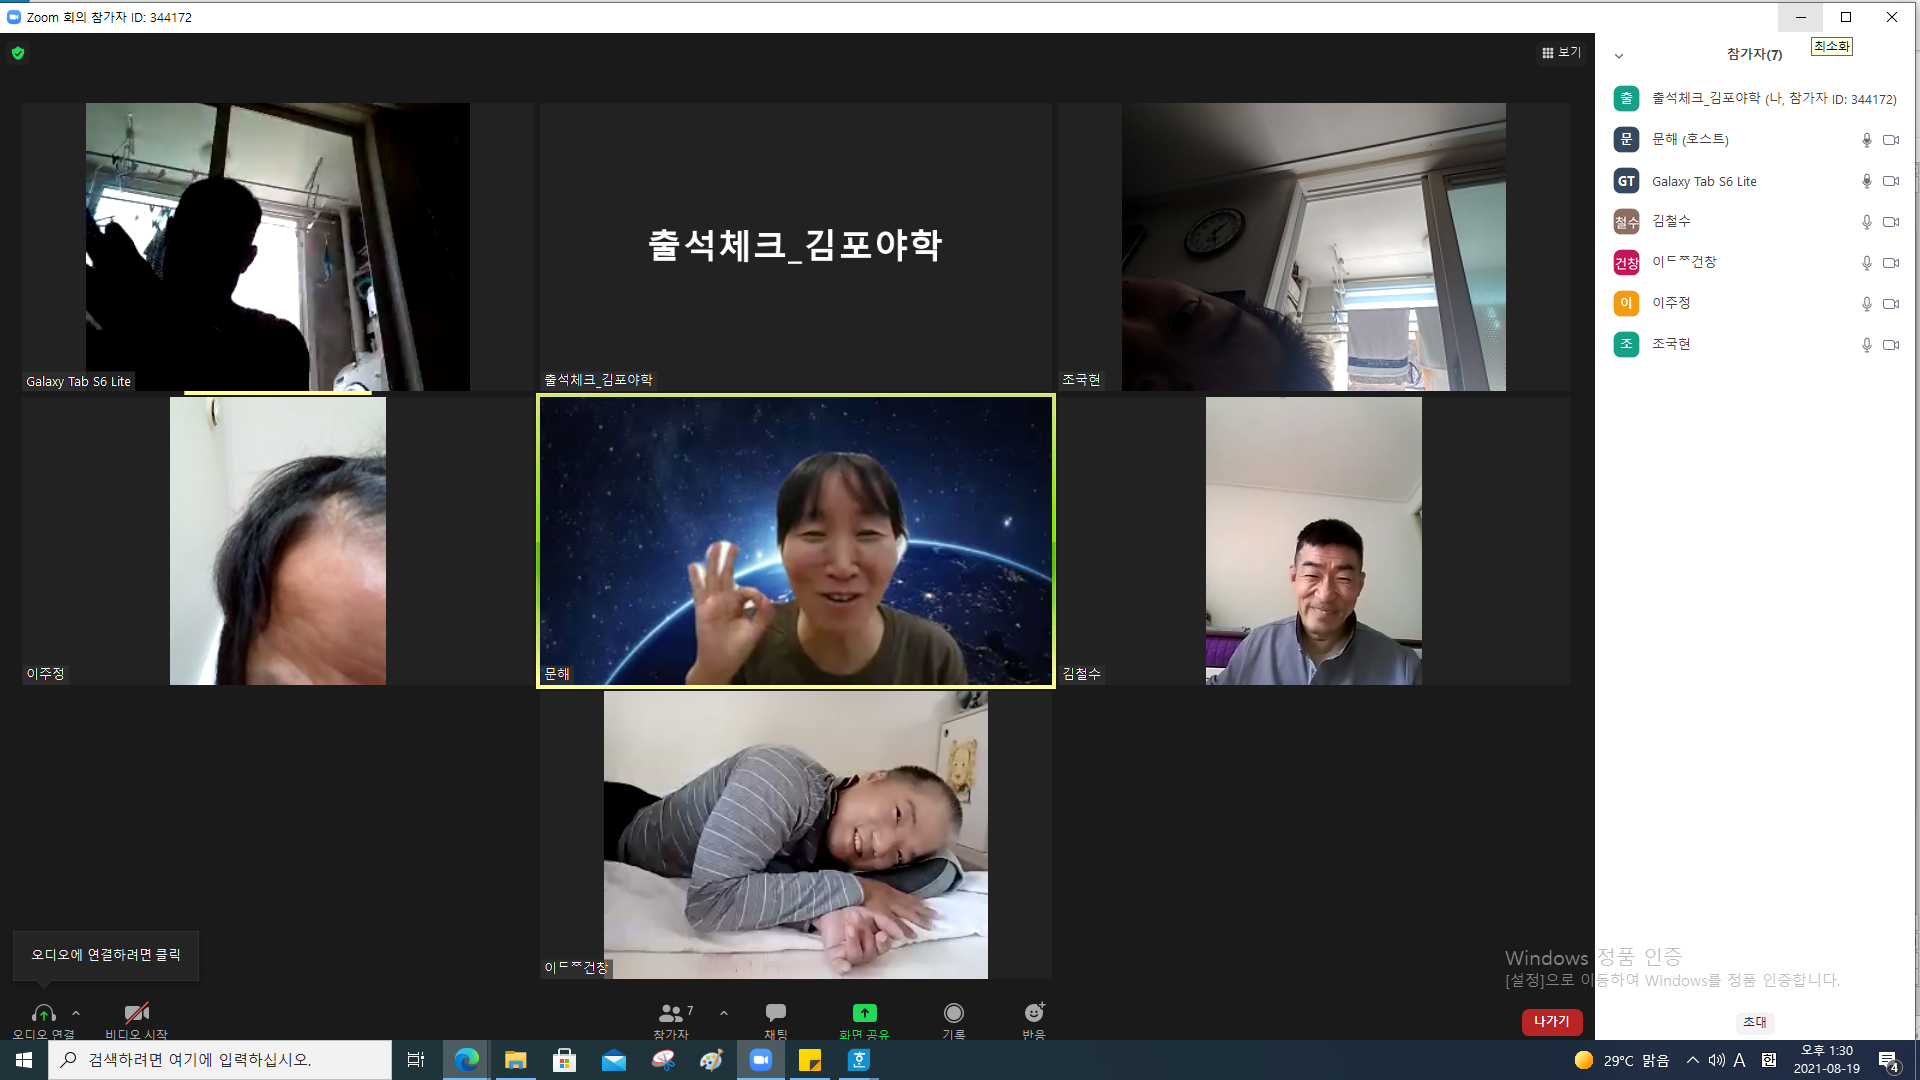The image size is (1920, 1080).
Task: Click the highlighted 문해 speaker video
Action: (x=796, y=541)
